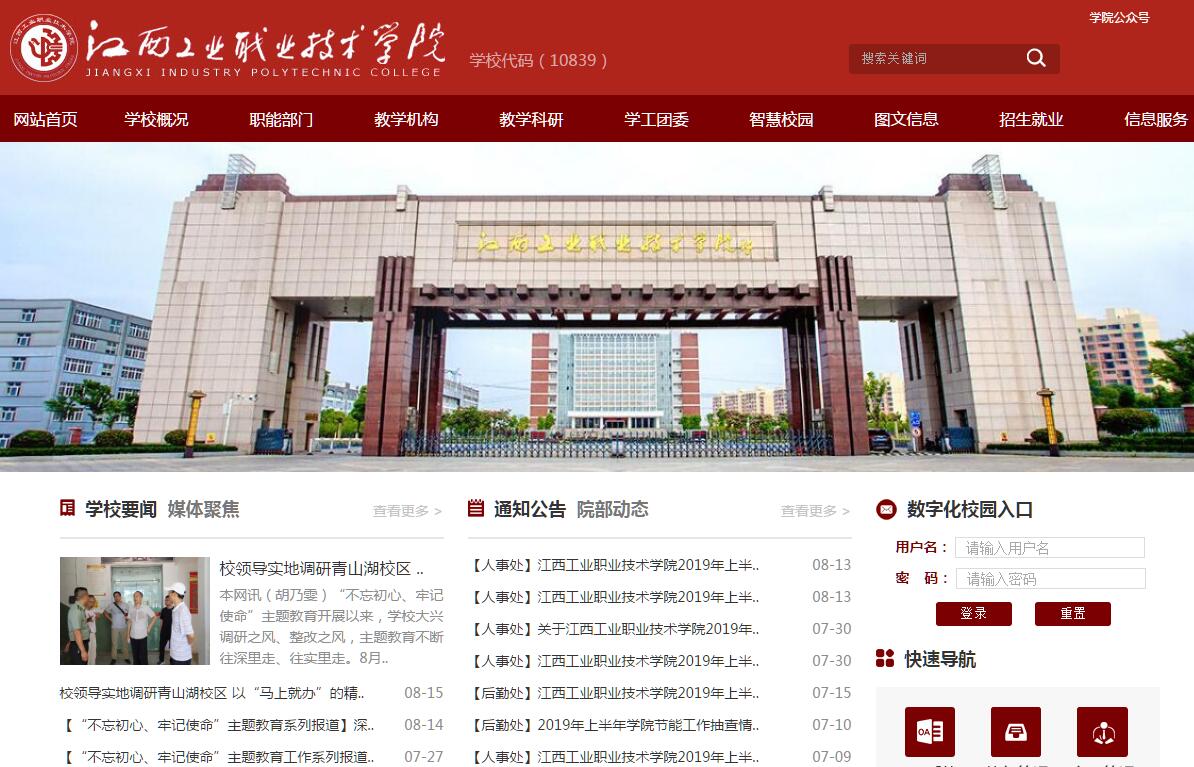The height and width of the screenshot is (767, 1194).
Task: Click the search magnifier icon
Action: pos(1035,58)
